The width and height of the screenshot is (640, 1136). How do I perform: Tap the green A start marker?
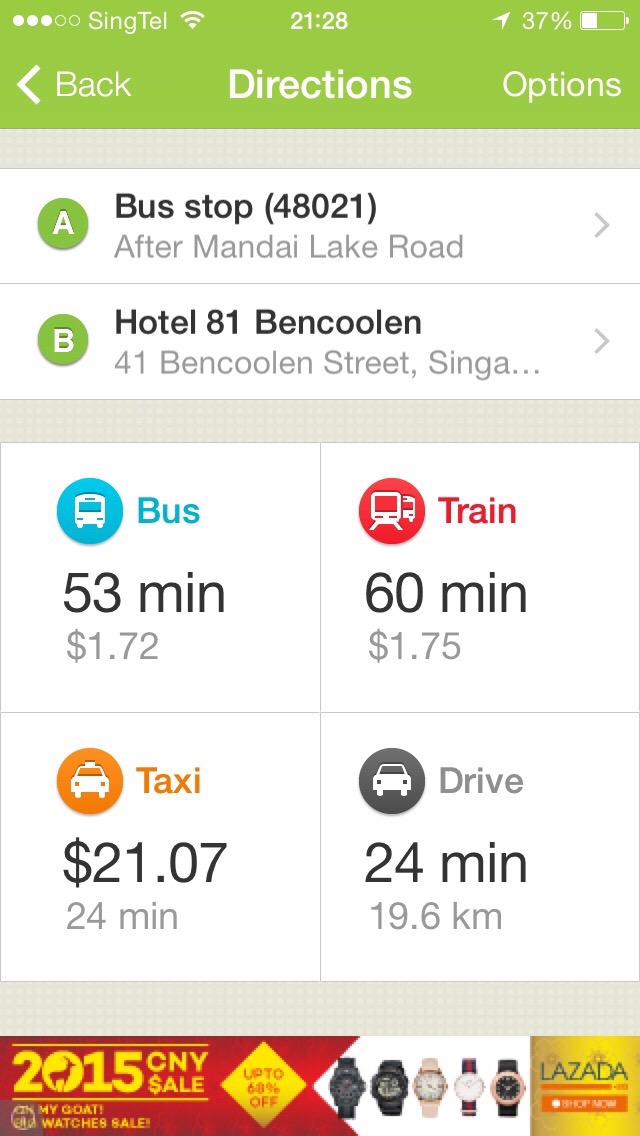pos(63,225)
